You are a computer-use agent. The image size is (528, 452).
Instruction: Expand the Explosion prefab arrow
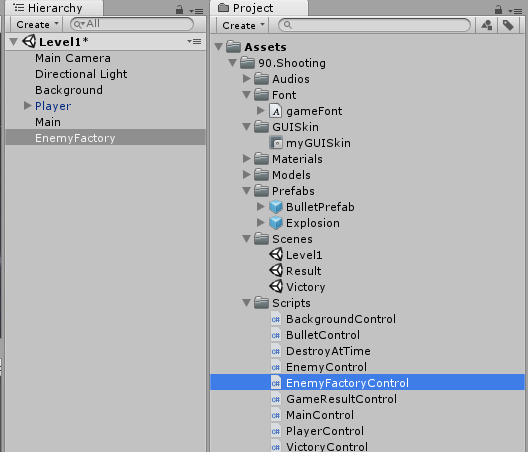click(x=260, y=222)
